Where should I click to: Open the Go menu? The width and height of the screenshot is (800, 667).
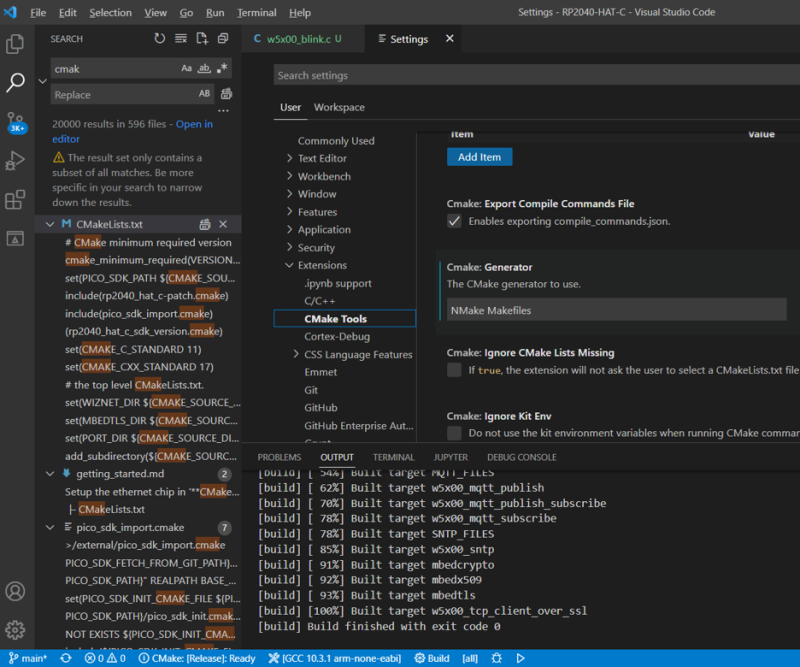[x=186, y=13]
